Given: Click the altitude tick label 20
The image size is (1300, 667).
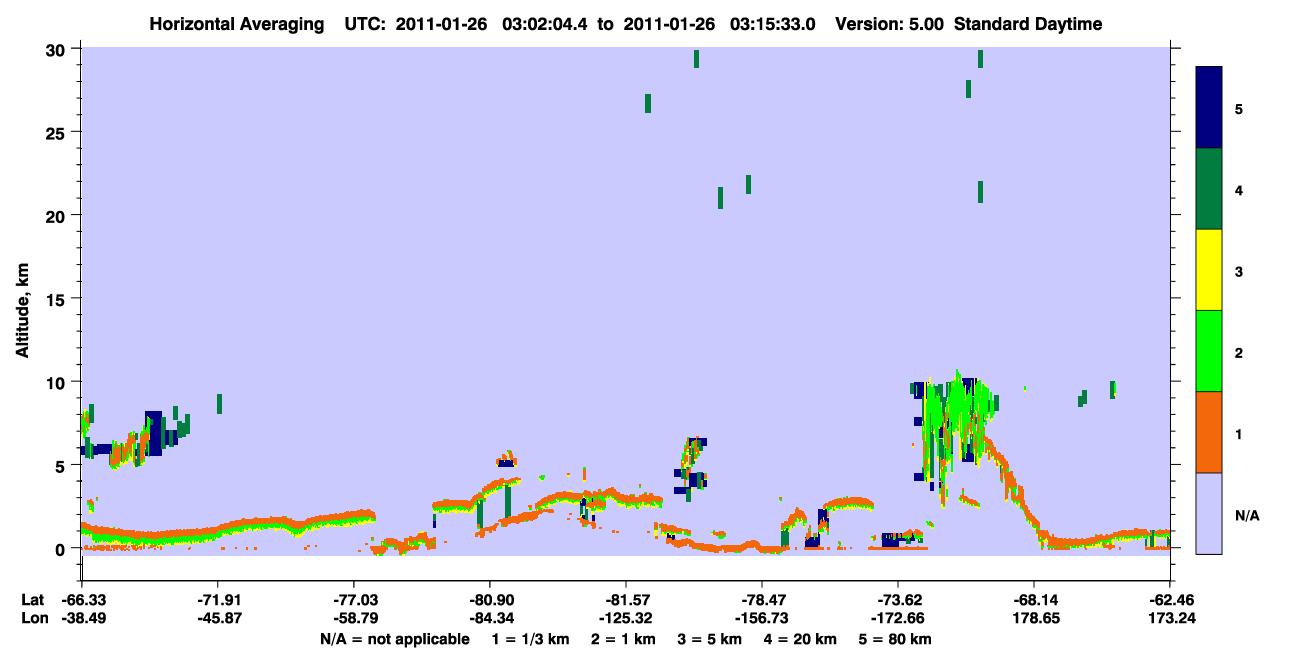Looking at the screenshot, I should (x=58, y=216).
